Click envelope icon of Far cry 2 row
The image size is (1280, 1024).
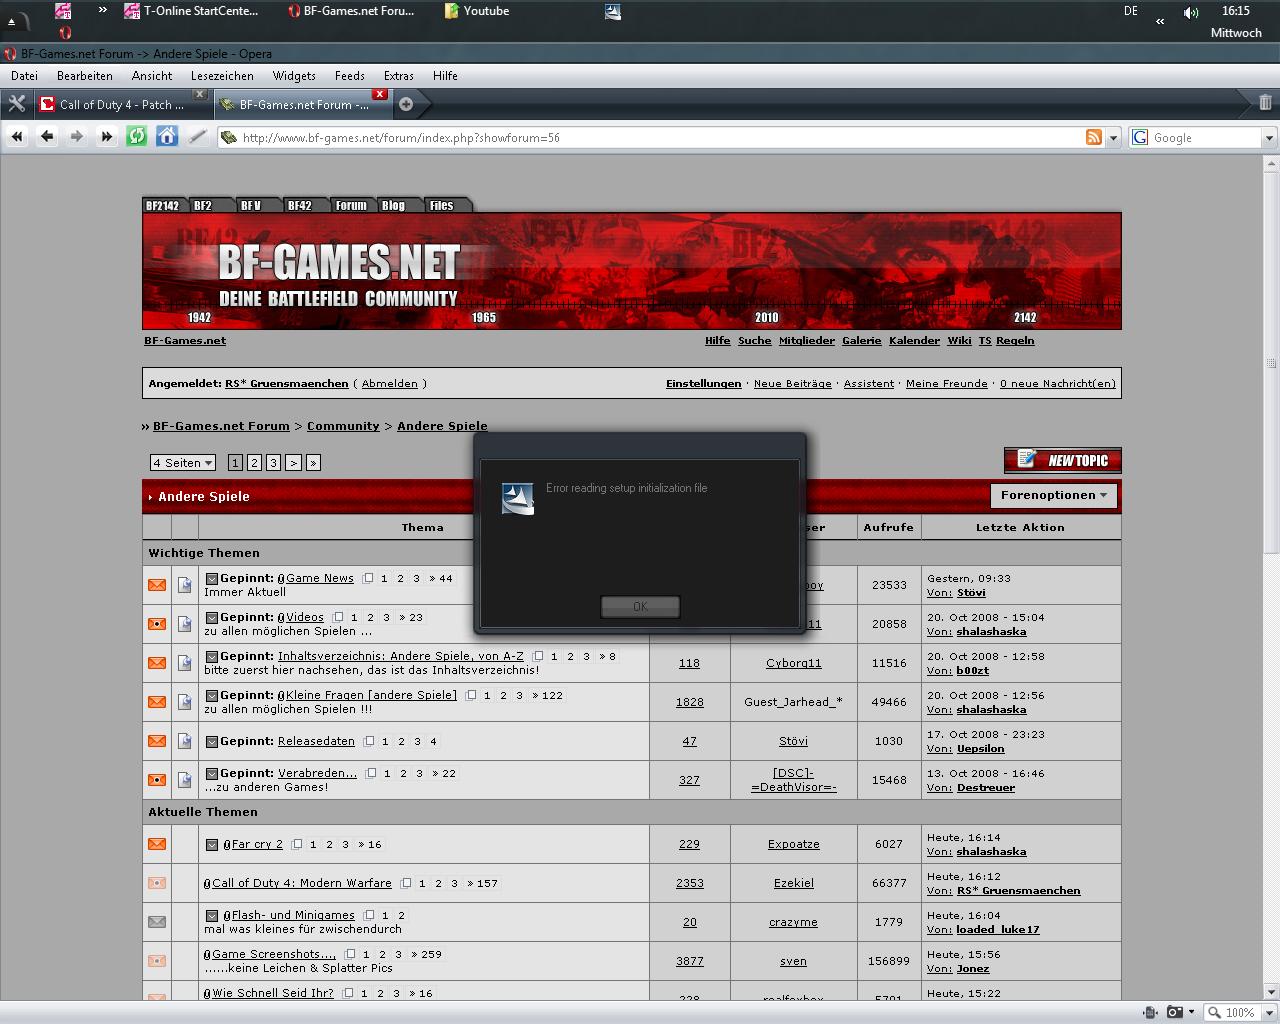point(157,844)
